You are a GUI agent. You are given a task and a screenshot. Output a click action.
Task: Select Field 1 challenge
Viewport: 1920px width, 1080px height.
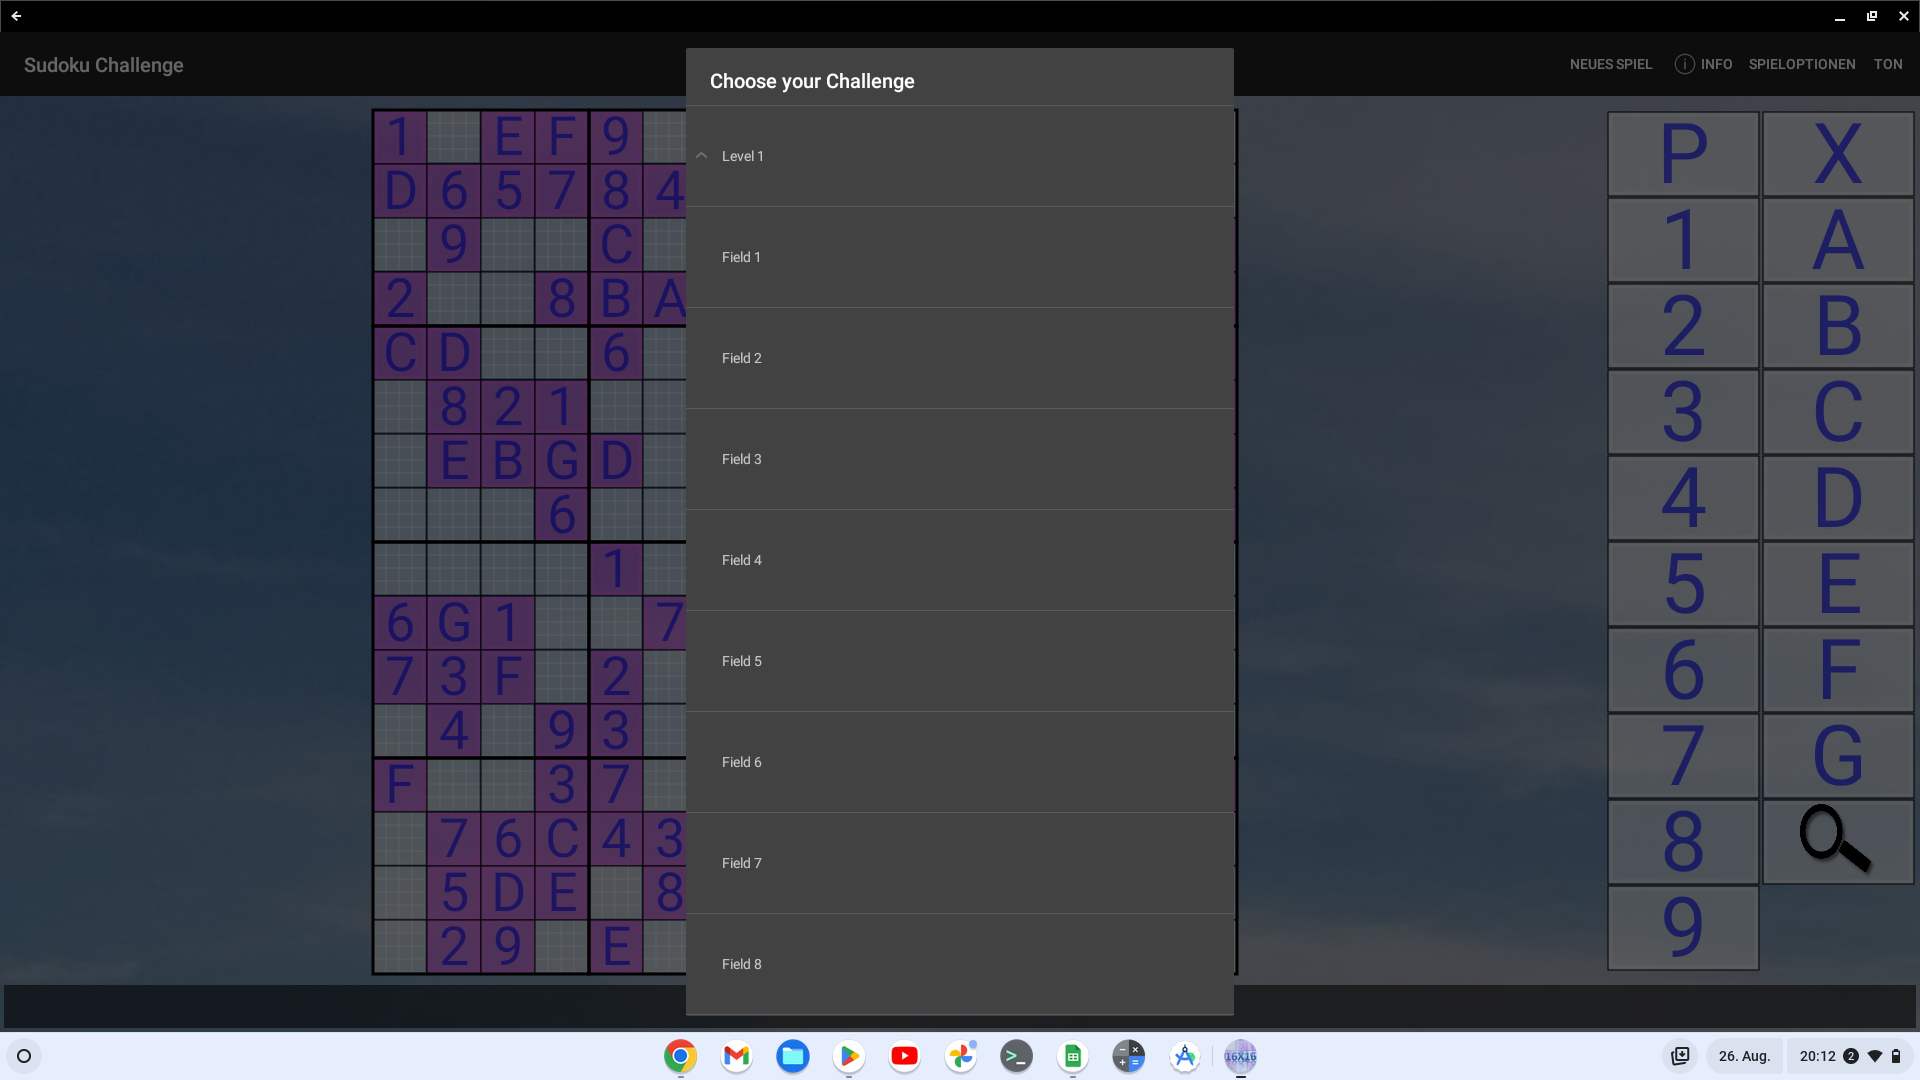click(x=959, y=257)
